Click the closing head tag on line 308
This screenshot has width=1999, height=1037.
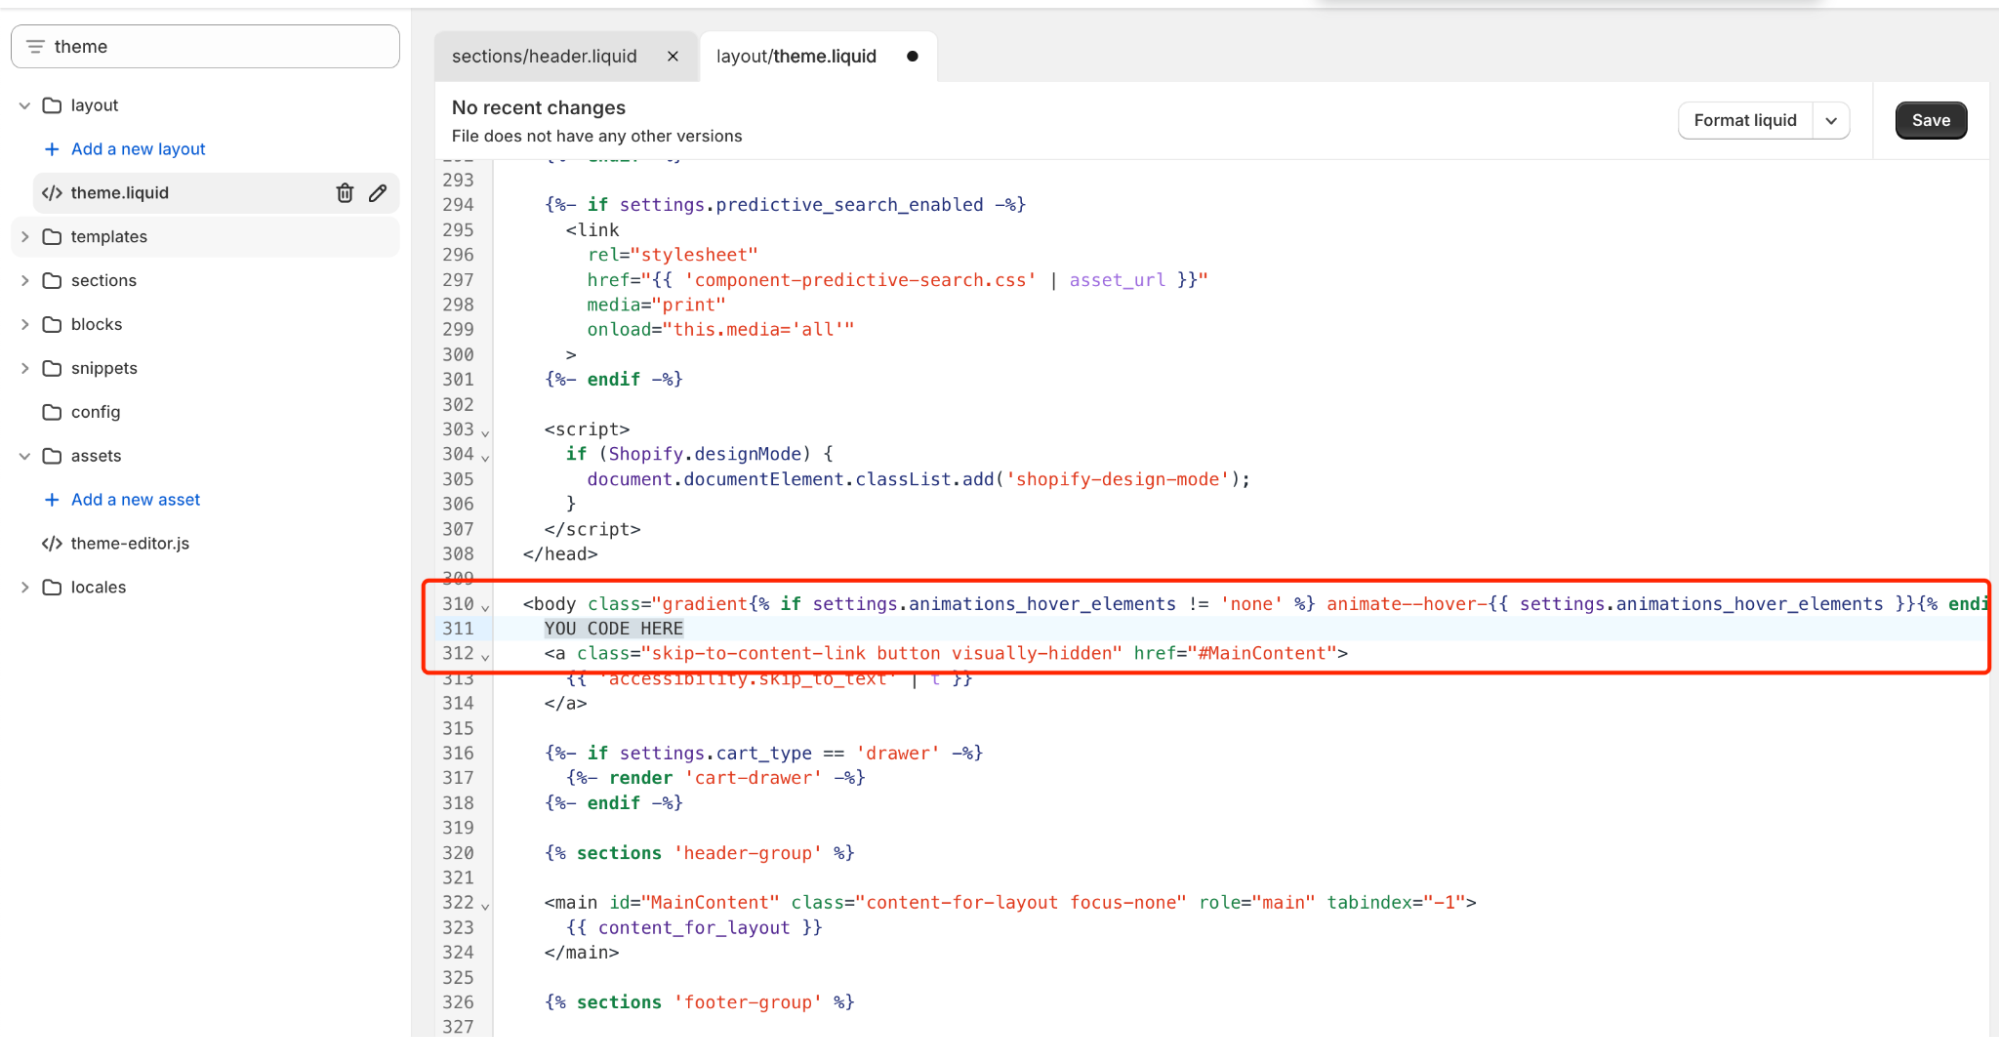560,554
